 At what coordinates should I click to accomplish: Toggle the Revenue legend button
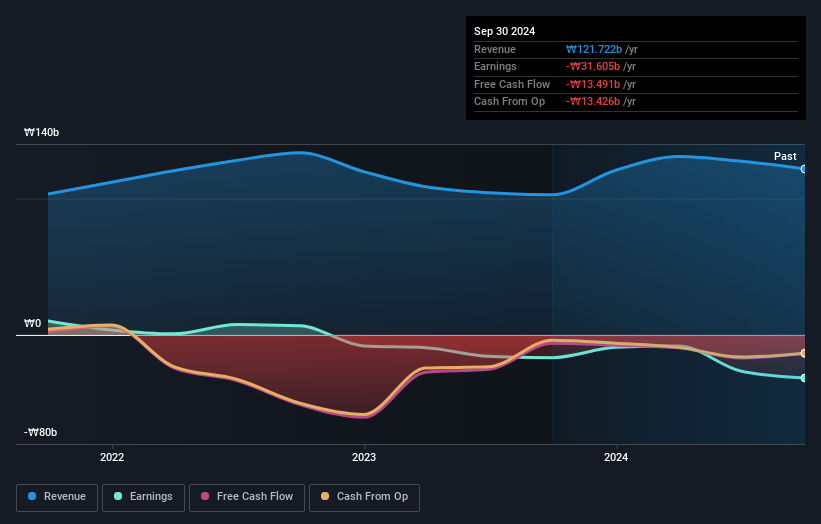tap(57, 497)
